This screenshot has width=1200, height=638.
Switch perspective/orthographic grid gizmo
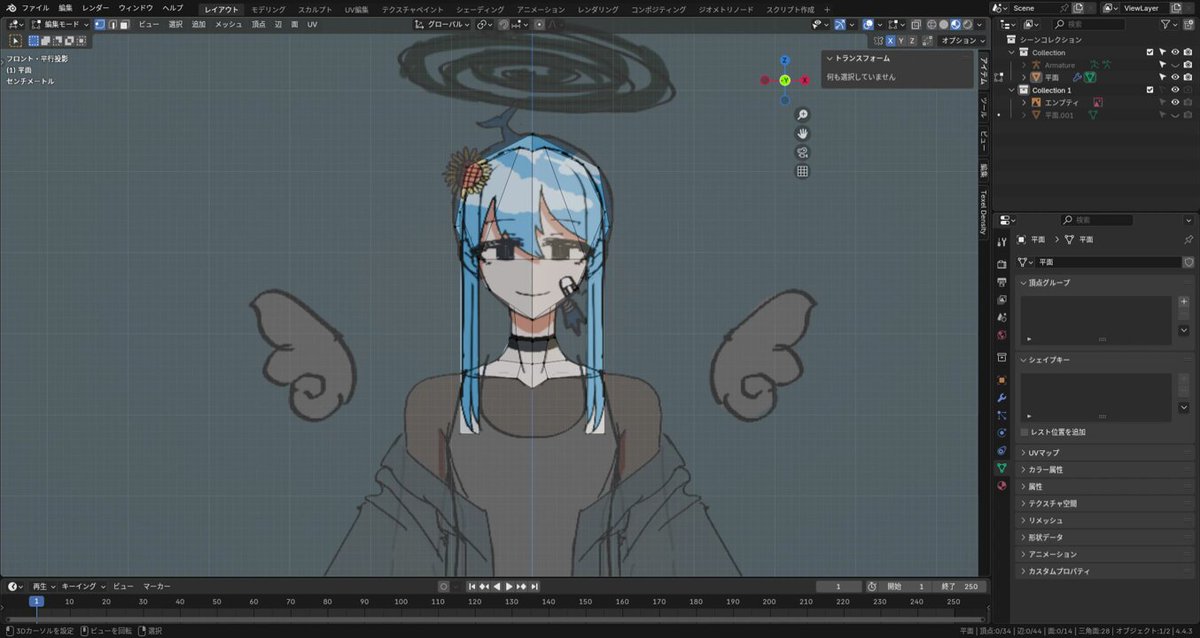coord(802,172)
